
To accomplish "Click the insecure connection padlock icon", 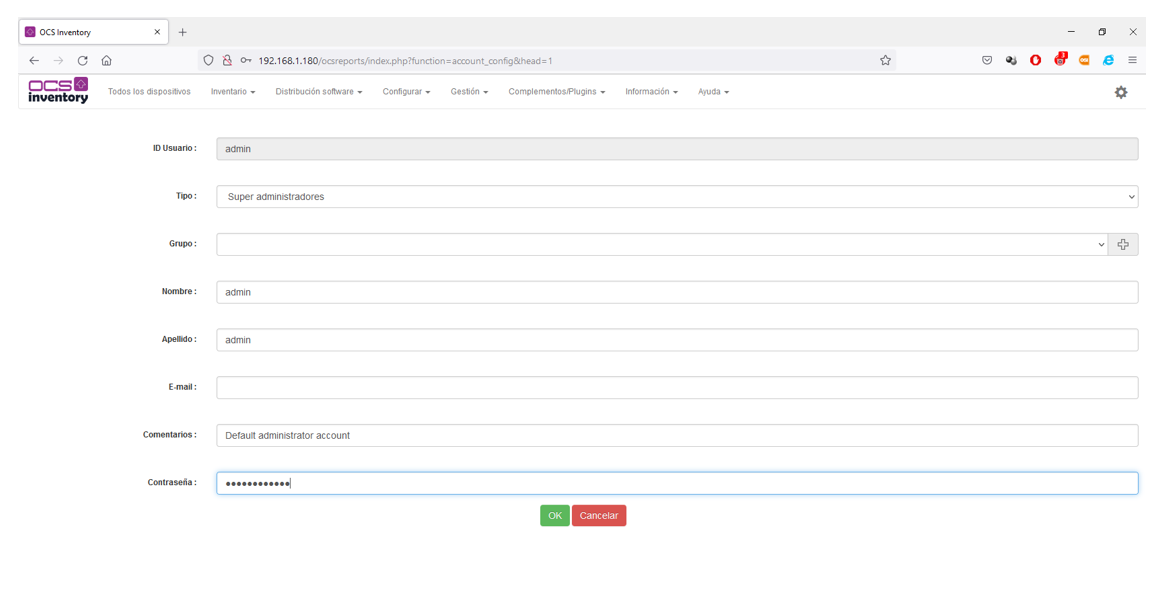I will point(227,60).
